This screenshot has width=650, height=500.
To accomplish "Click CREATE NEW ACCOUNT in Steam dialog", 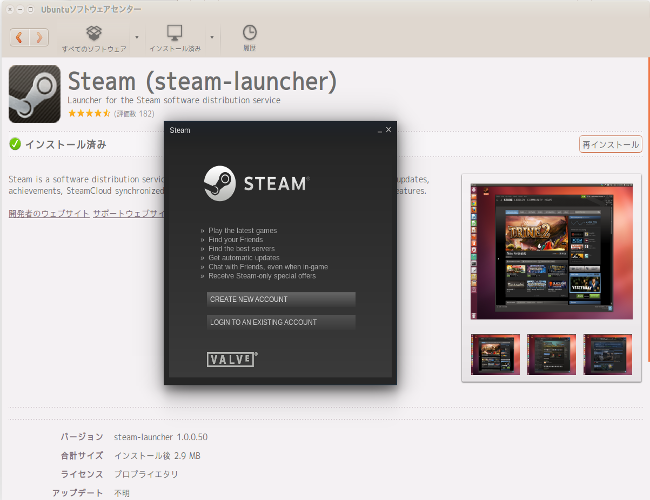I will tap(281, 299).
